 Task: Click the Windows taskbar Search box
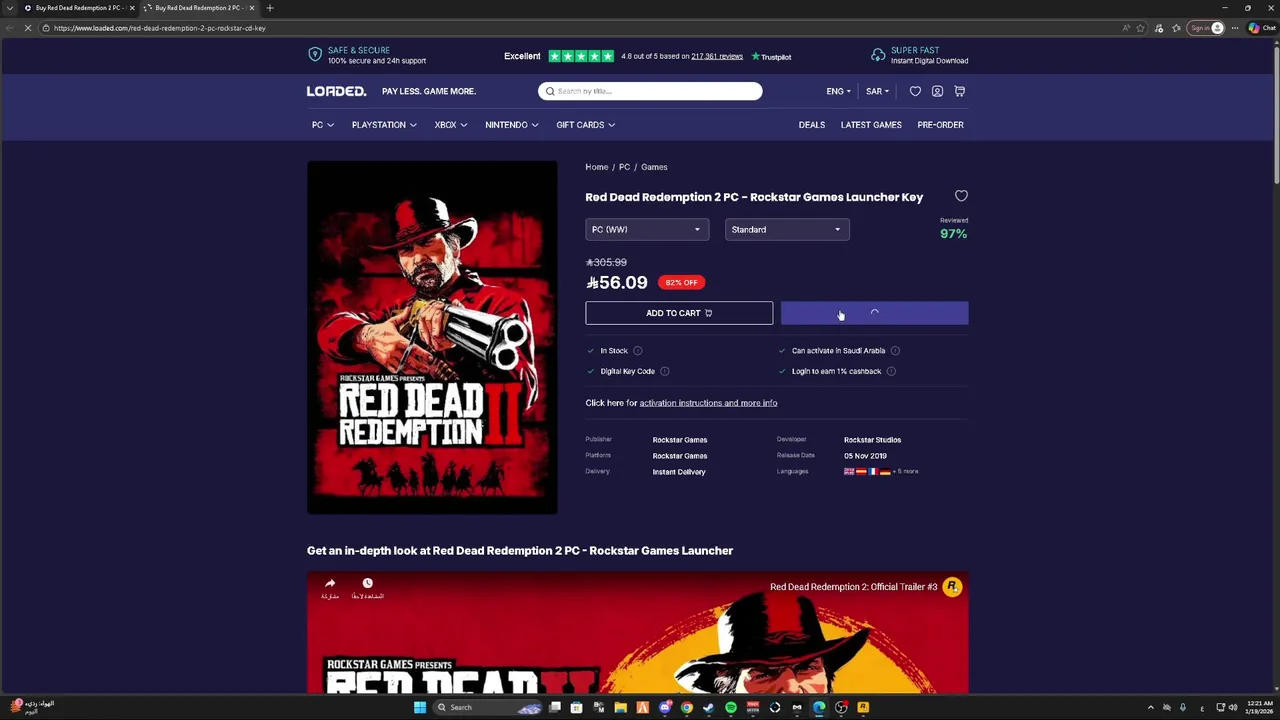490,707
